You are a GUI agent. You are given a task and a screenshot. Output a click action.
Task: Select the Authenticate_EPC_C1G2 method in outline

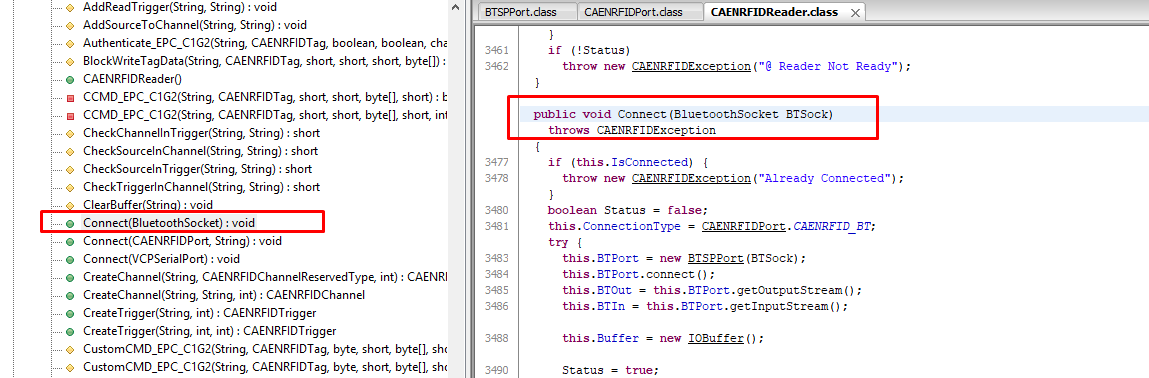pyautogui.click(x=265, y=42)
